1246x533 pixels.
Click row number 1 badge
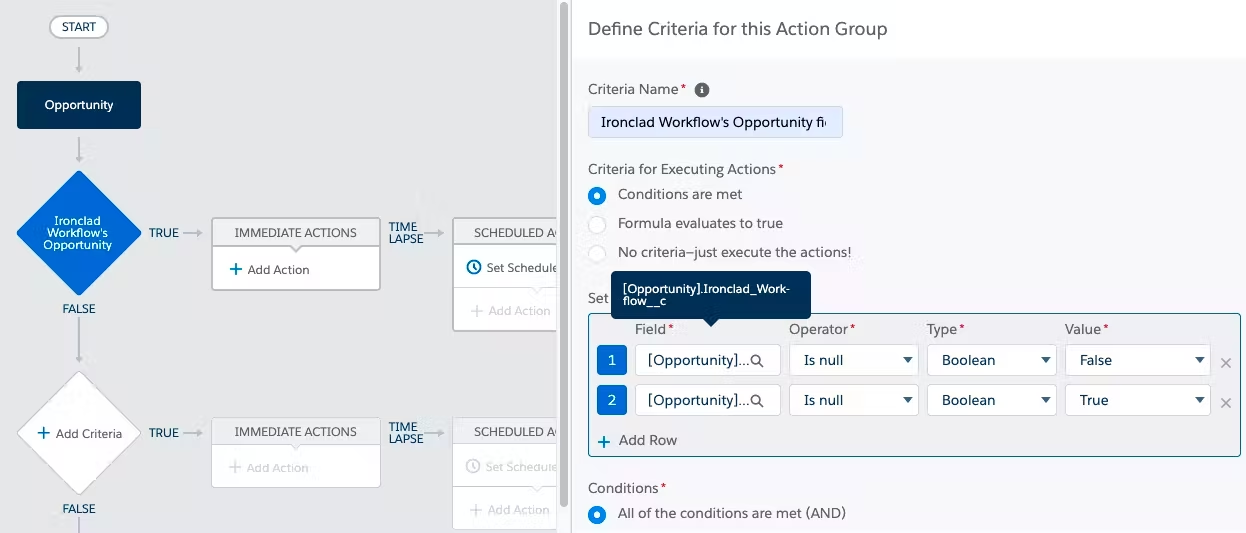pos(612,360)
